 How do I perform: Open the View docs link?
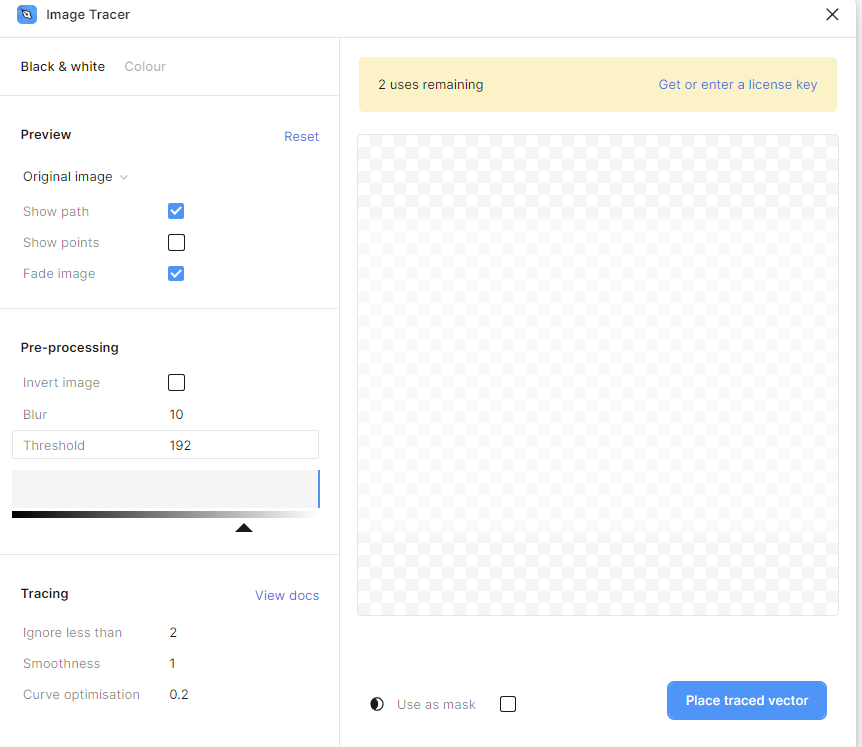tap(287, 595)
